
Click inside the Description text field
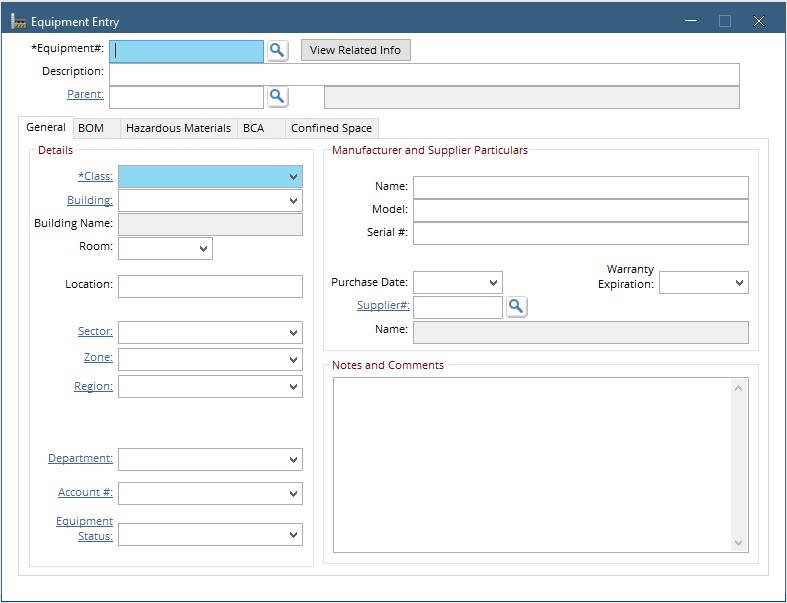point(424,74)
